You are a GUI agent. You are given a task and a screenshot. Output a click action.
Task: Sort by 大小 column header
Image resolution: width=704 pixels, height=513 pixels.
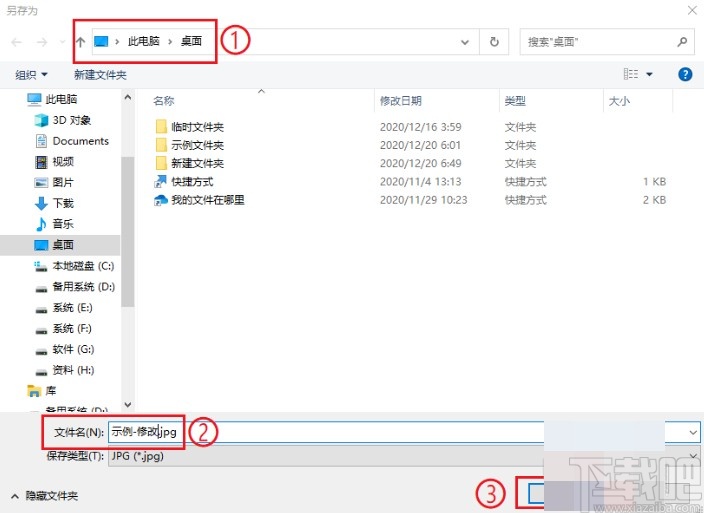(x=619, y=101)
